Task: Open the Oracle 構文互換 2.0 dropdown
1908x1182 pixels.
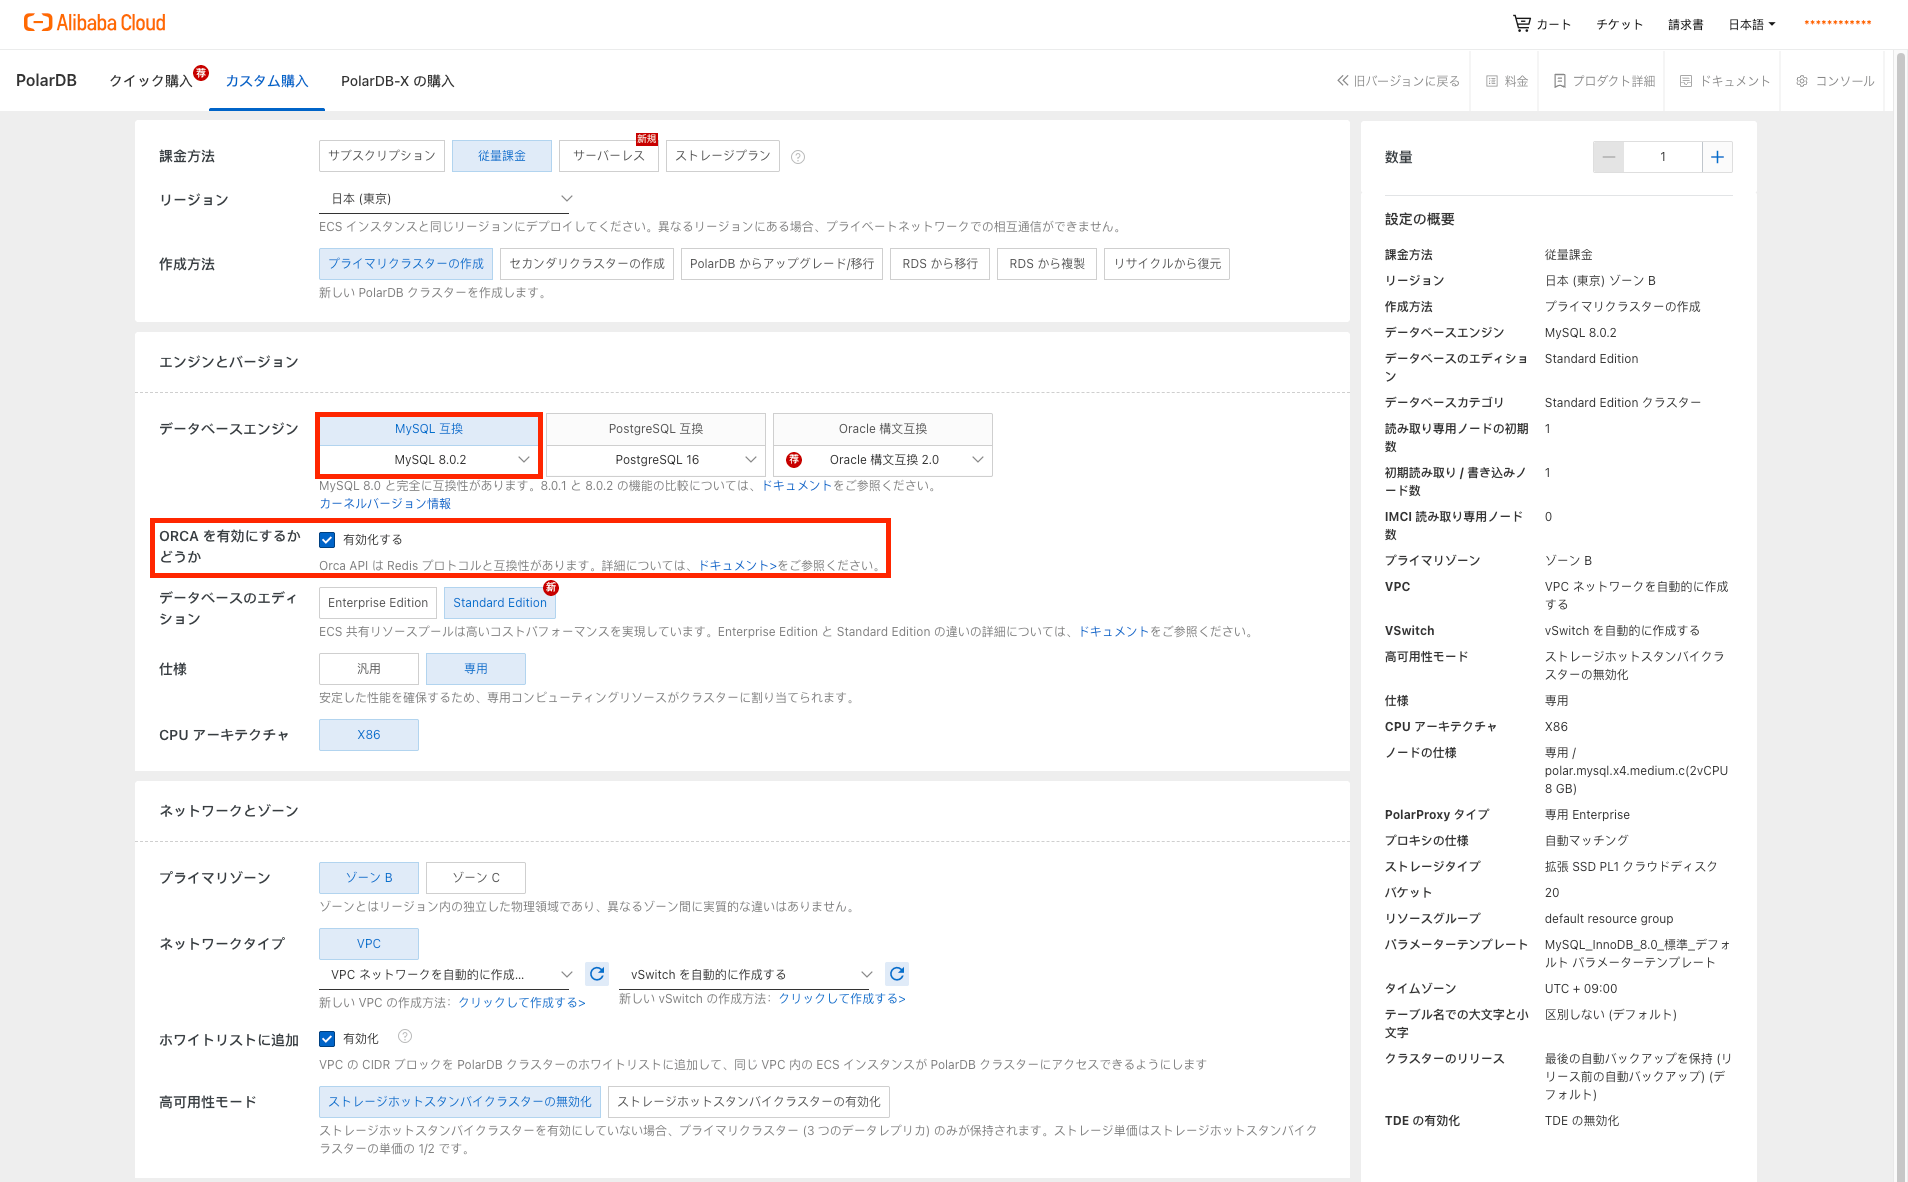Action: (883, 460)
